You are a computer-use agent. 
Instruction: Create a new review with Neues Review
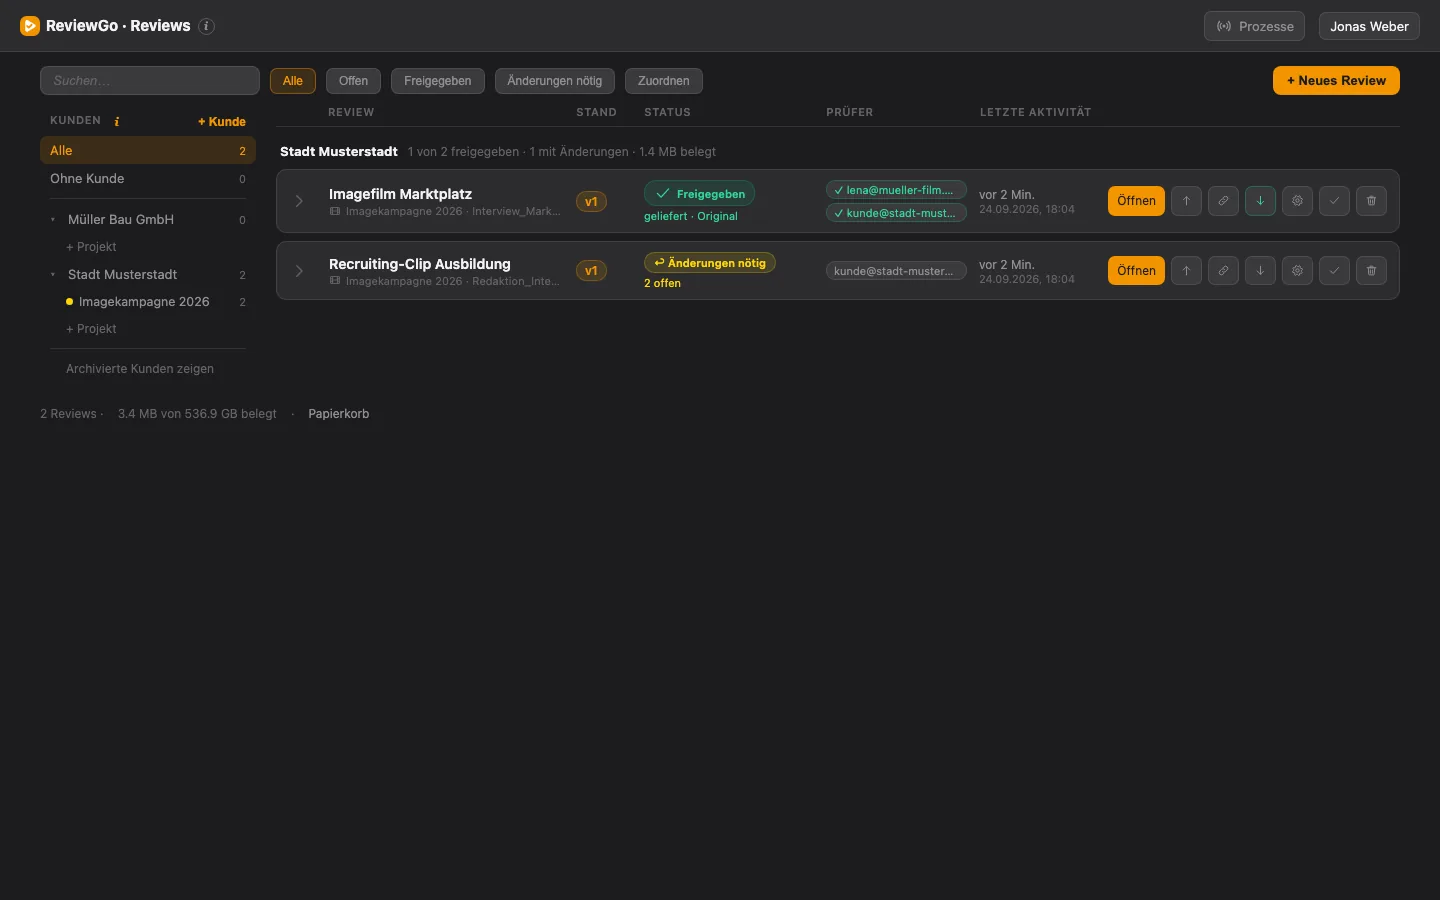tap(1336, 81)
